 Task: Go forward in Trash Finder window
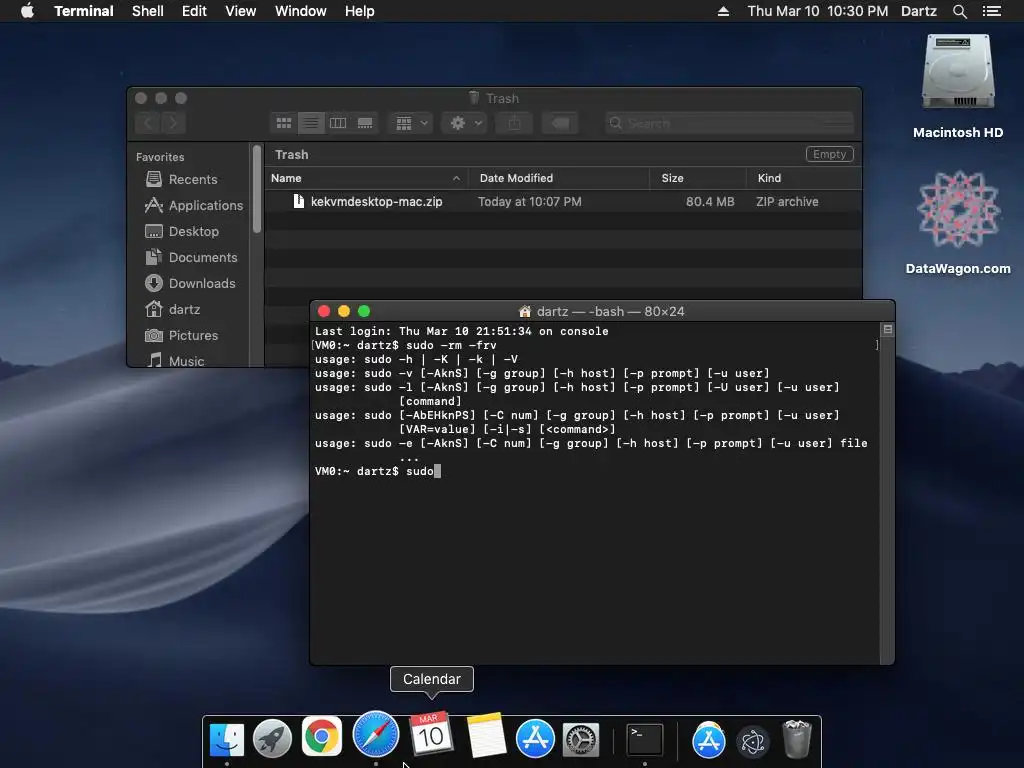point(173,123)
